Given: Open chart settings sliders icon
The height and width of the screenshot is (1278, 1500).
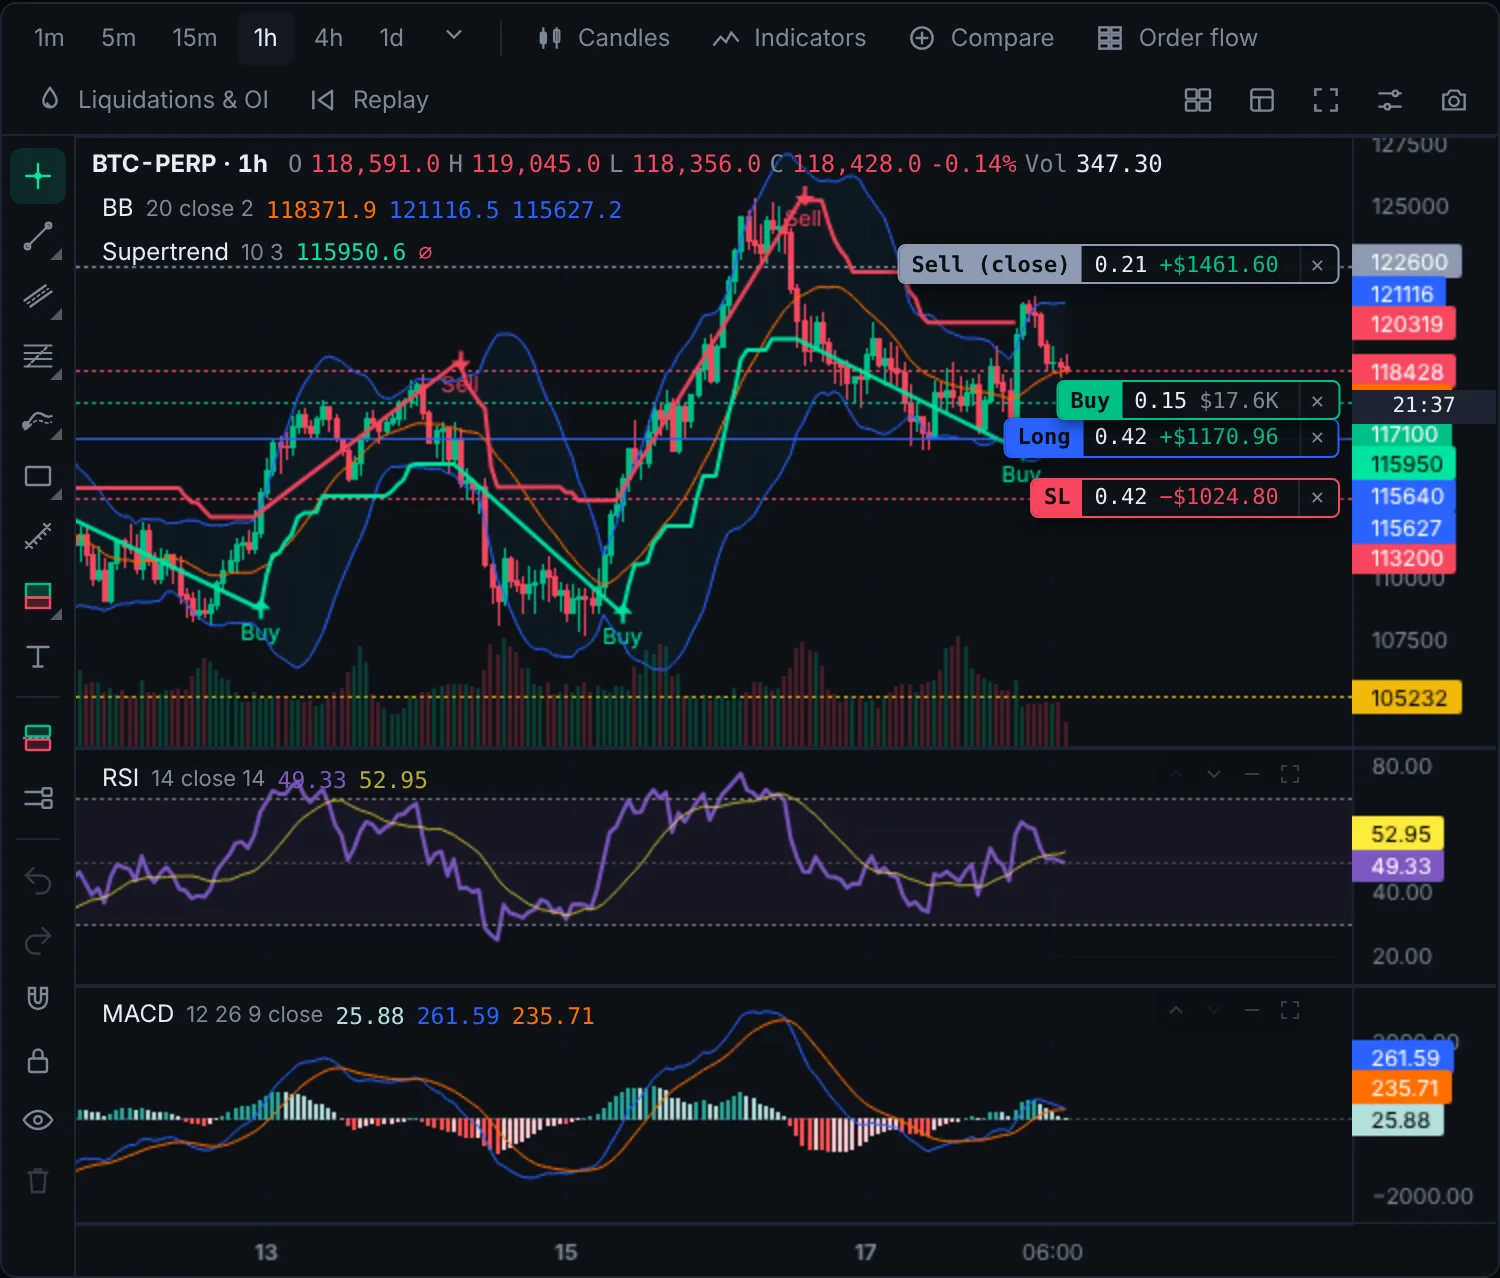Looking at the screenshot, I should pos(1390,100).
